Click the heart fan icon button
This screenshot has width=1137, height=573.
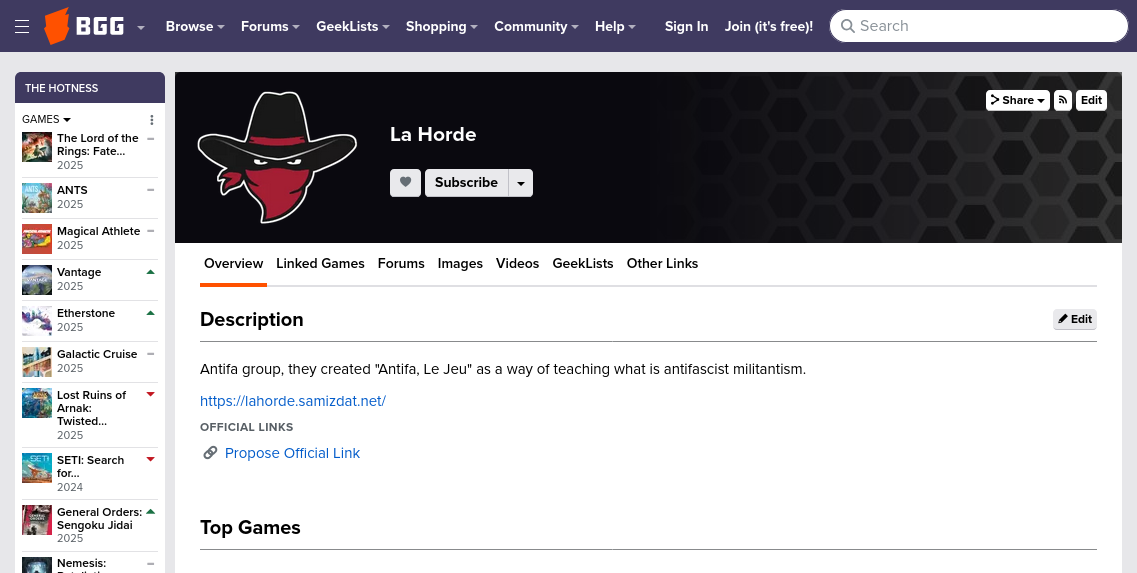pyautogui.click(x=405, y=183)
